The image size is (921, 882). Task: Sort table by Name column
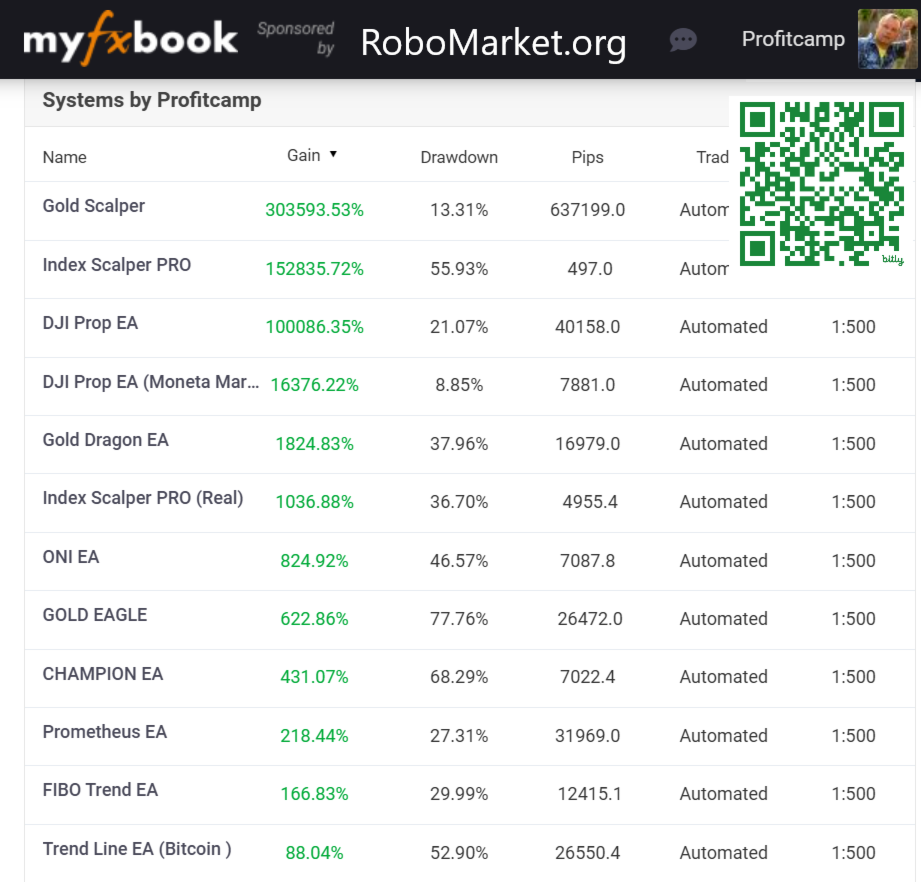pos(65,157)
